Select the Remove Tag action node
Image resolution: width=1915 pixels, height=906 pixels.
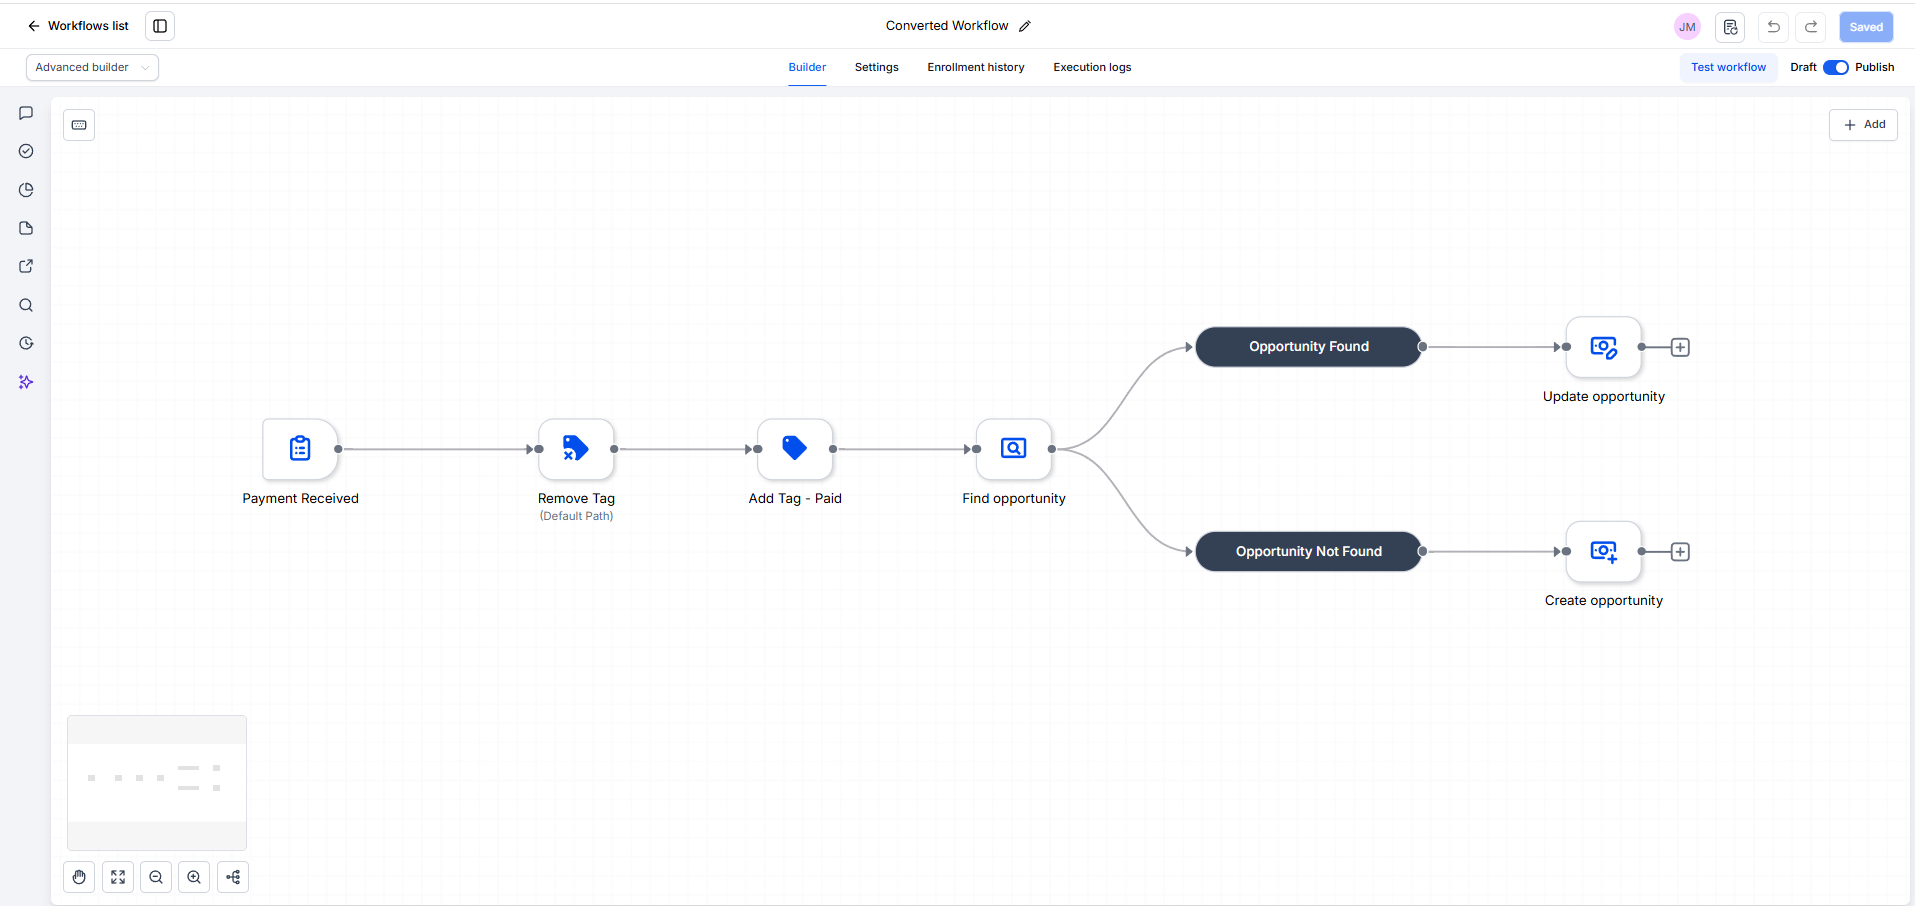pyautogui.click(x=576, y=449)
